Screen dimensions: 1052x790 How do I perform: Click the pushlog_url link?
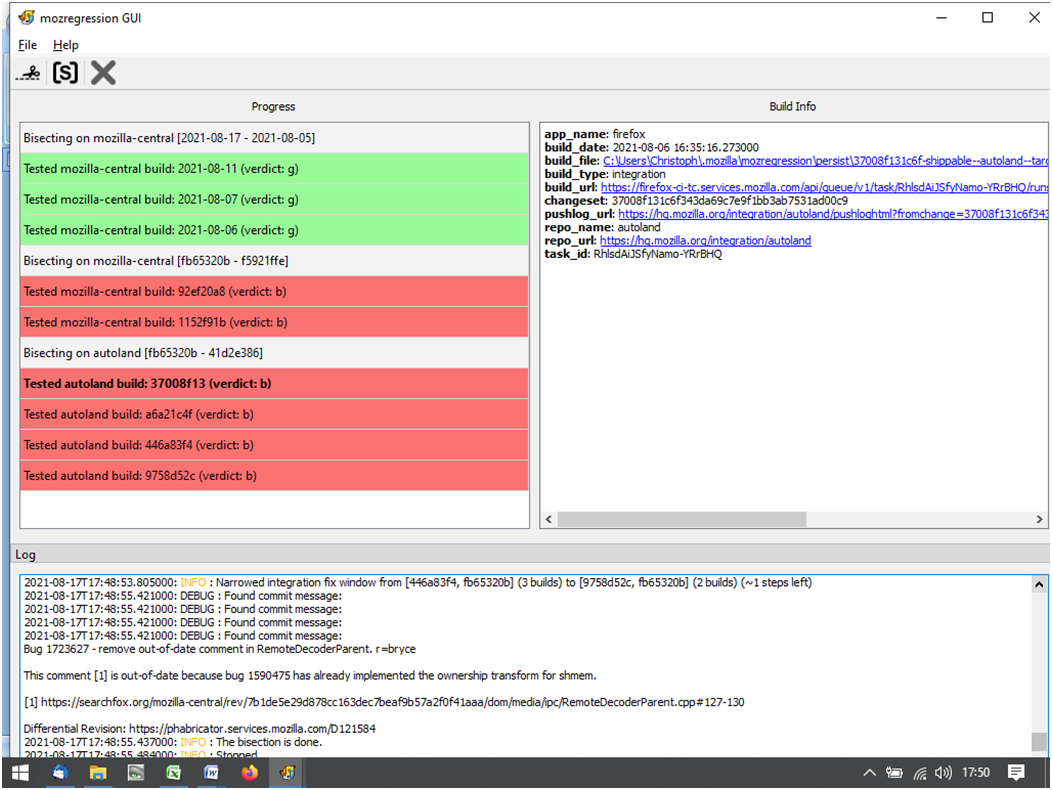(830, 214)
